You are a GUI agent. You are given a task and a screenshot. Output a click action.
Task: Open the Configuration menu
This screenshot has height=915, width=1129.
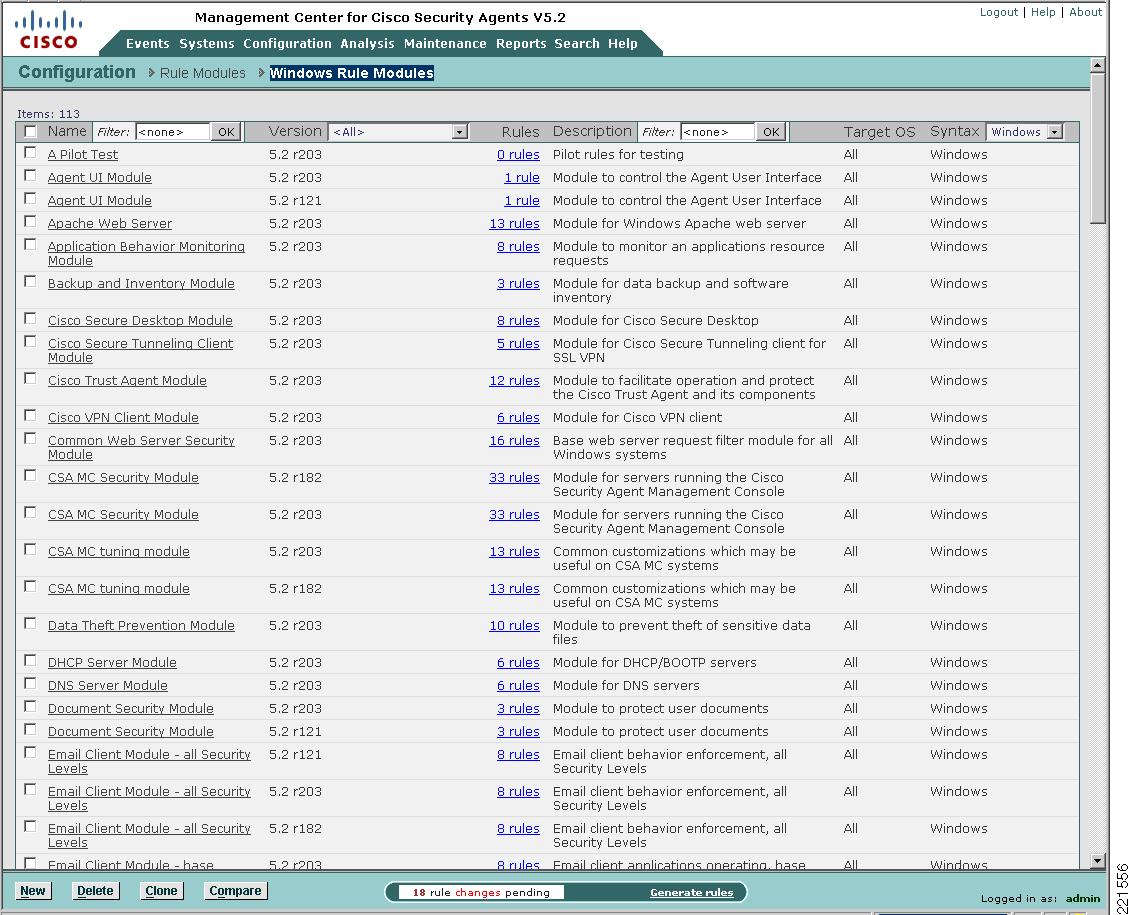coord(287,44)
